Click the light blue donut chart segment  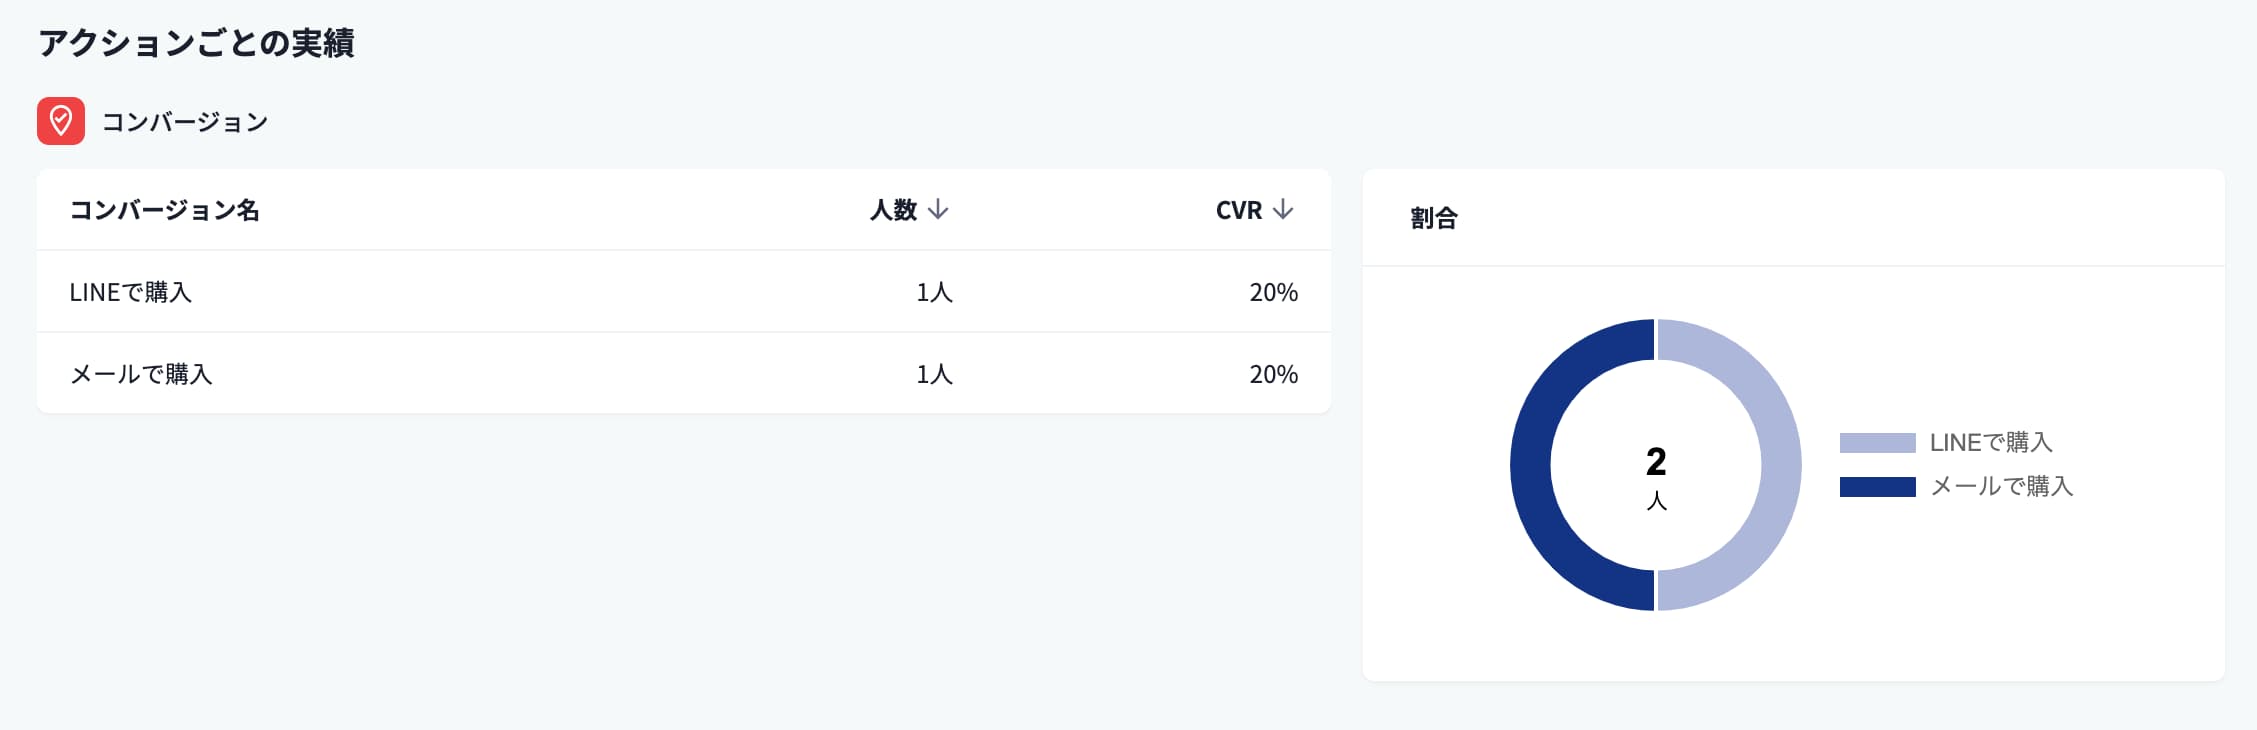pos(1780,464)
